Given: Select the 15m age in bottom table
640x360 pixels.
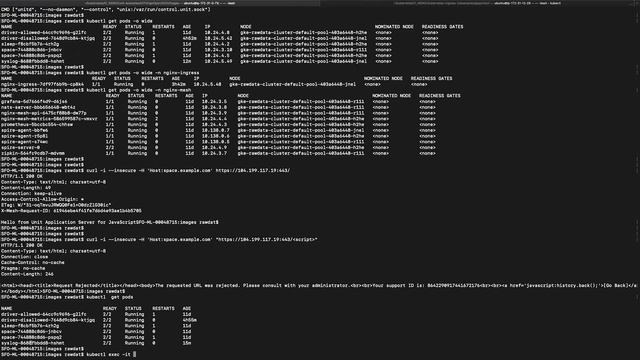Looking at the screenshot, I should [187, 343].
